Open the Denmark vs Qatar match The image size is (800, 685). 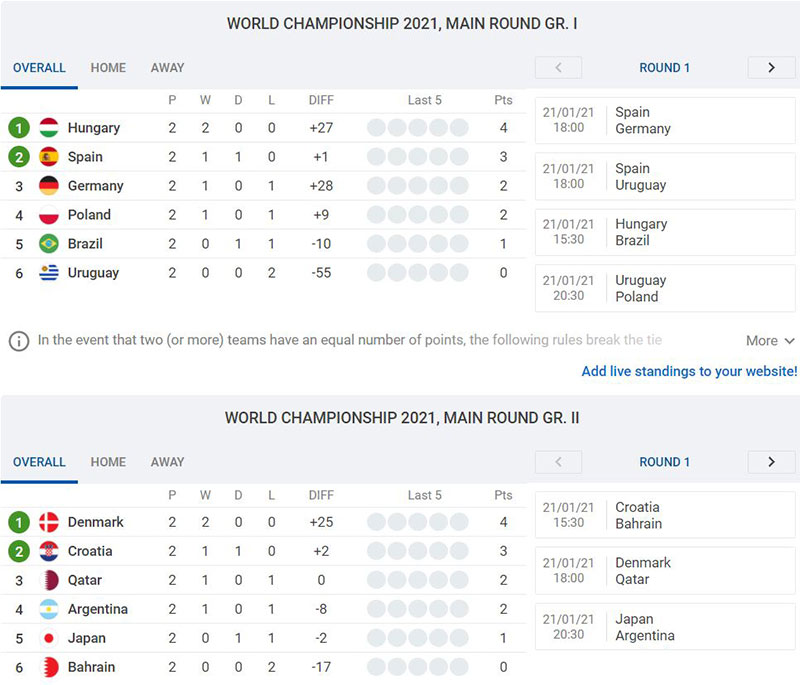(x=665, y=571)
